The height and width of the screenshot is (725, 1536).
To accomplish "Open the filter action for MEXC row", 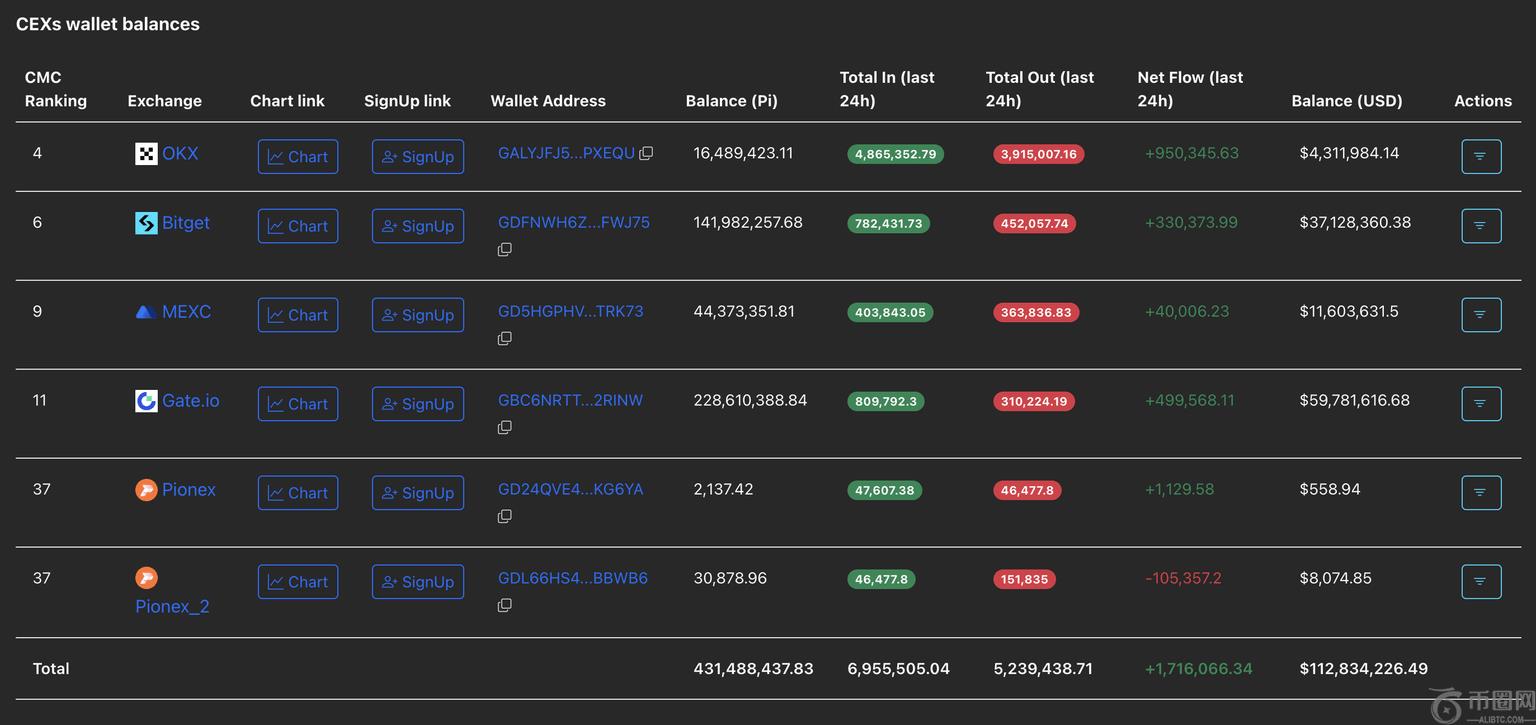I will 1481,315.
